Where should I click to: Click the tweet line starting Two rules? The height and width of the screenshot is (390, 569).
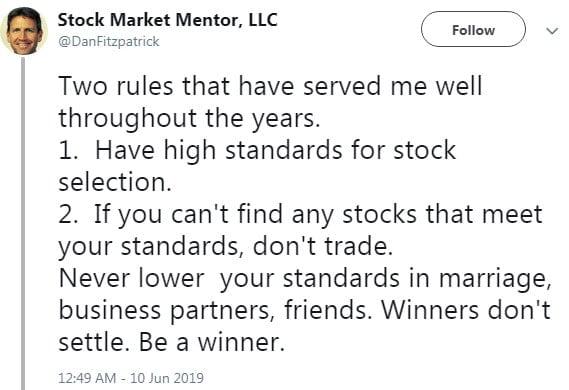point(270,86)
